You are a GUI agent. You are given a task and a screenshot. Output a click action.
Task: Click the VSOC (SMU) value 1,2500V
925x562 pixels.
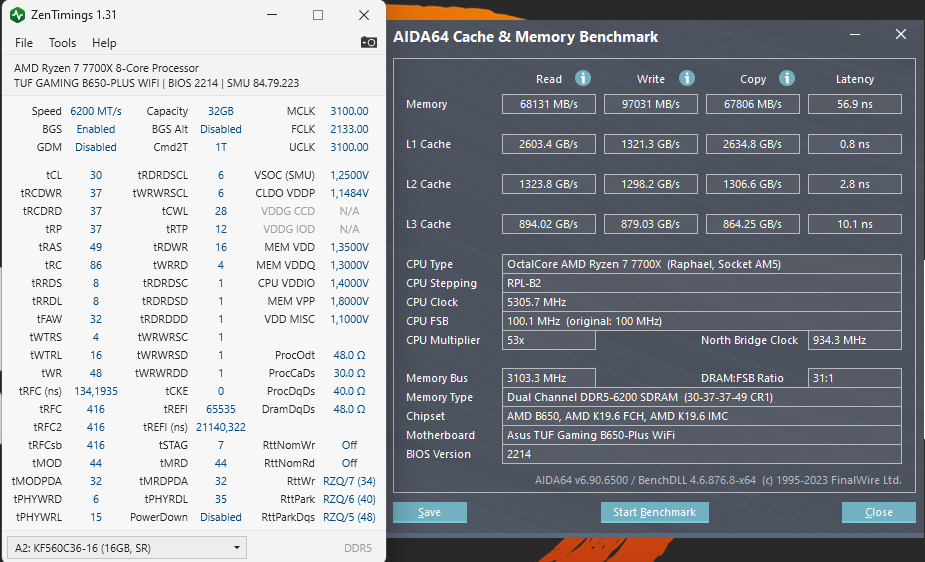349,175
